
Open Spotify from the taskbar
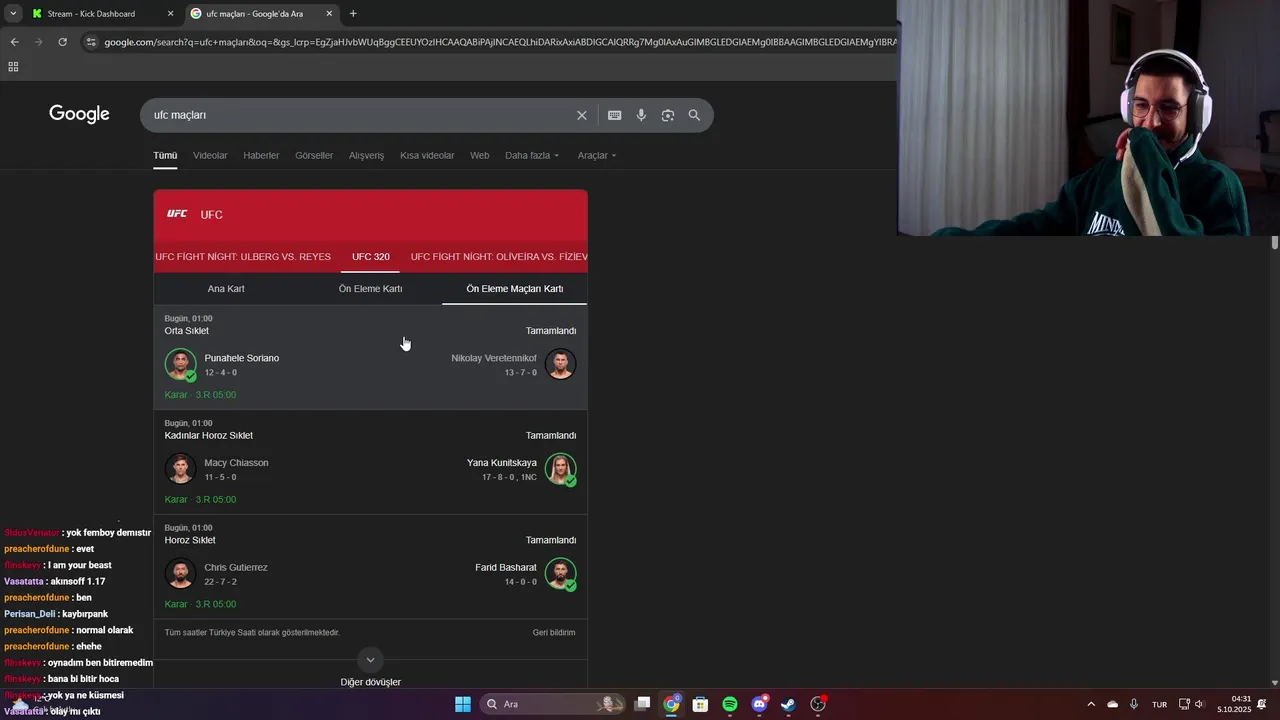pyautogui.click(x=730, y=704)
